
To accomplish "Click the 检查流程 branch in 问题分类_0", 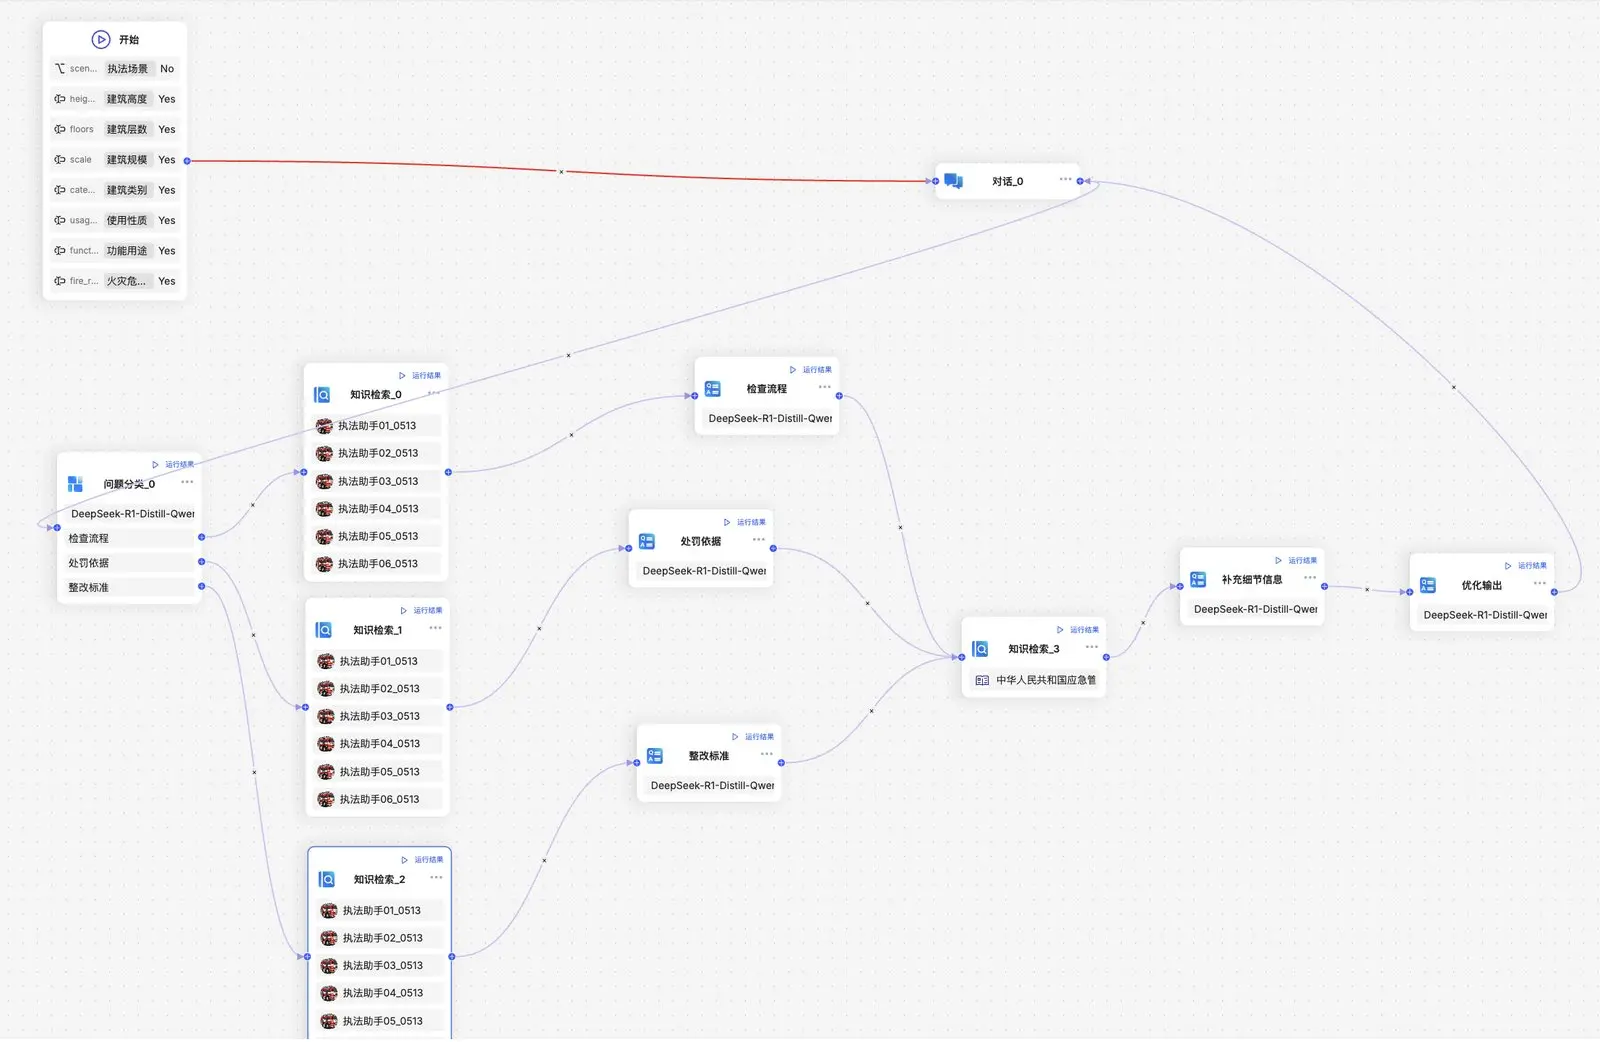I will [x=130, y=538].
